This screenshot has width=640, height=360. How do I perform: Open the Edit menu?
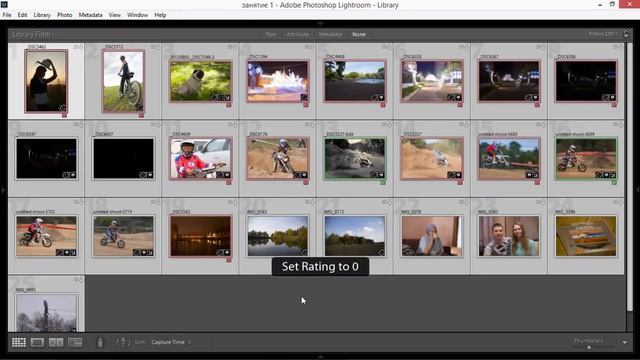click(x=22, y=15)
